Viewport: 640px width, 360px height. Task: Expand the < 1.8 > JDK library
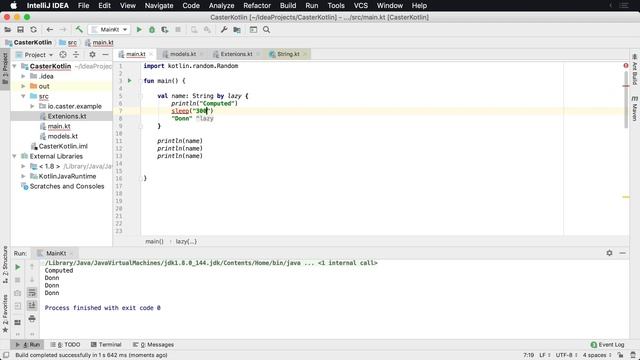(x=23, y=166)
